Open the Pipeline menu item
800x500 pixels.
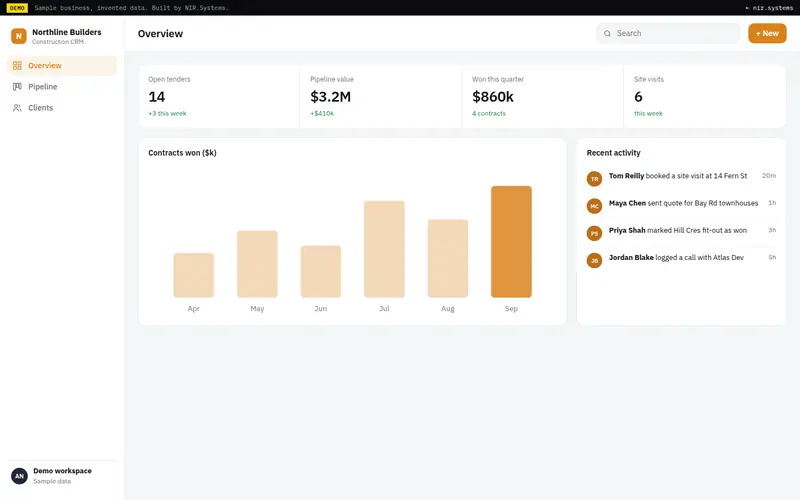pyautogui.click(x=62, y=87)
